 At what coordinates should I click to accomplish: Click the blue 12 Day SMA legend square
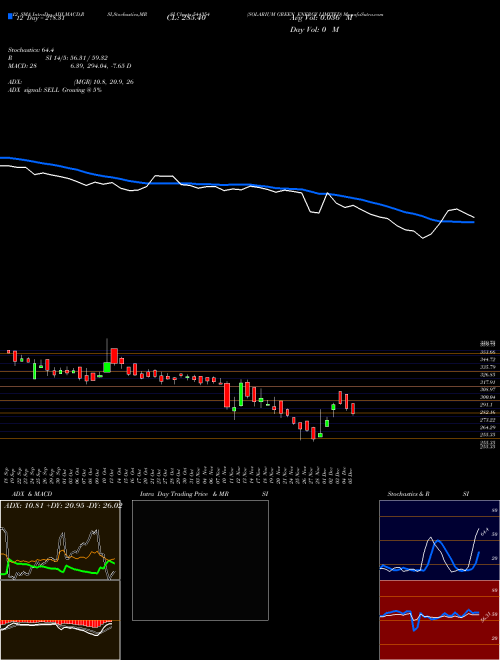click(x=10, y=16)
